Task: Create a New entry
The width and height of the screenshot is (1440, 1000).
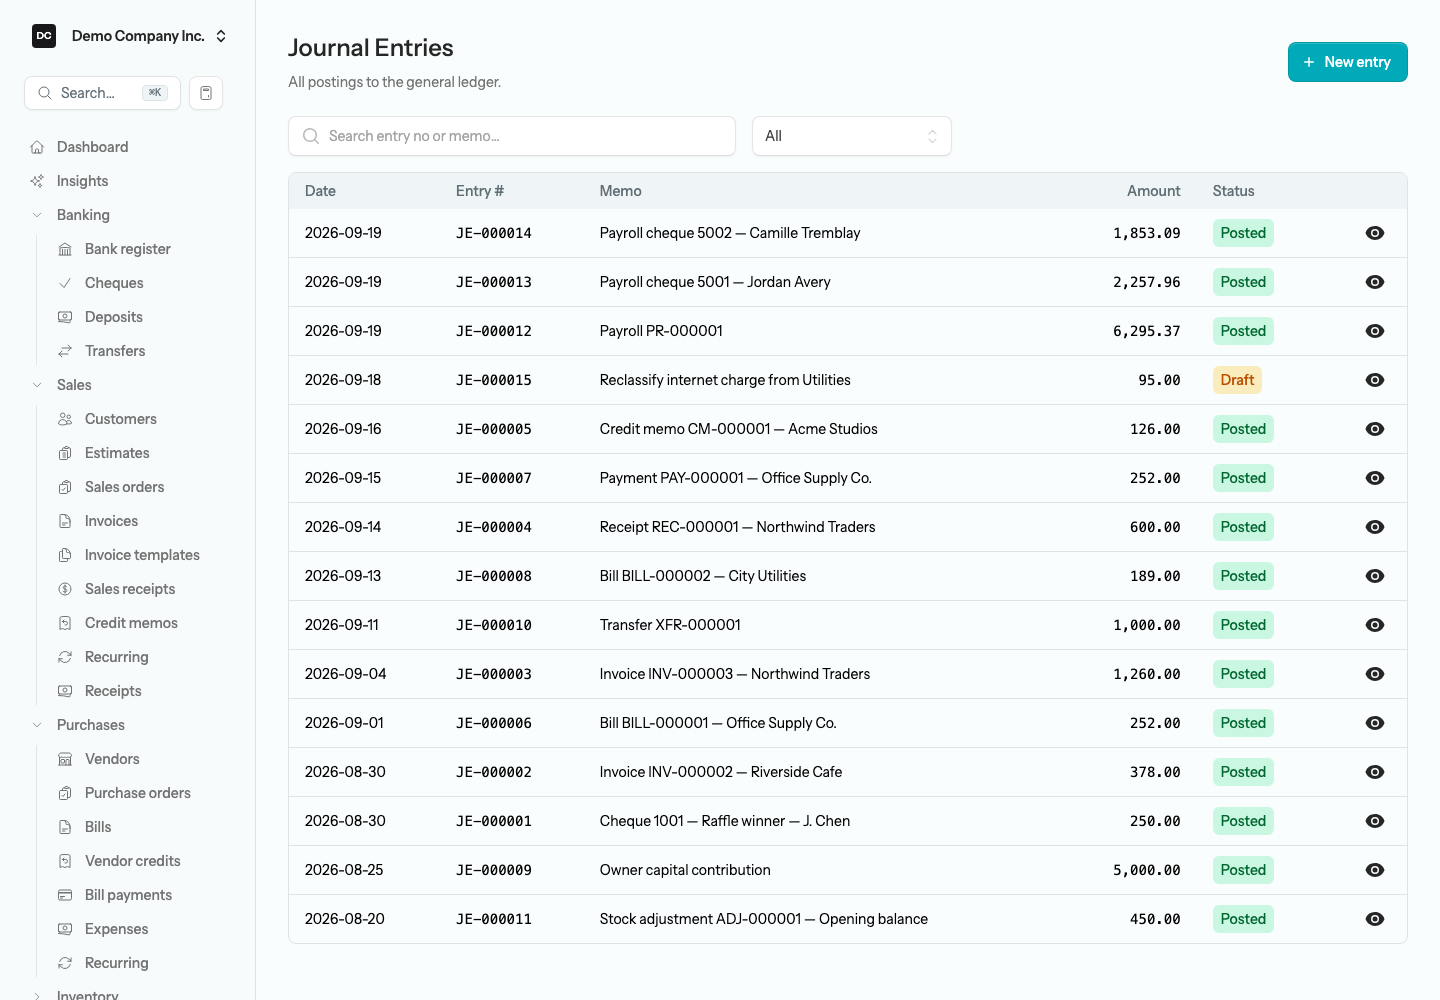Action: [x=1348, y=62]
